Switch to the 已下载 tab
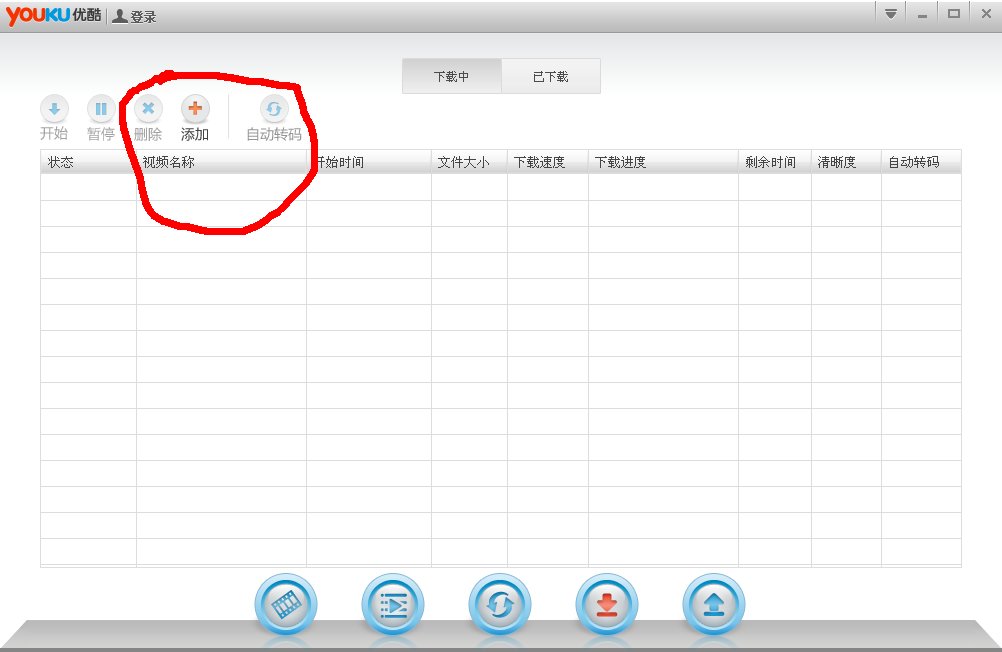Image resolution: width=1002 pixels, height=652 pixels. click(551, 77)
